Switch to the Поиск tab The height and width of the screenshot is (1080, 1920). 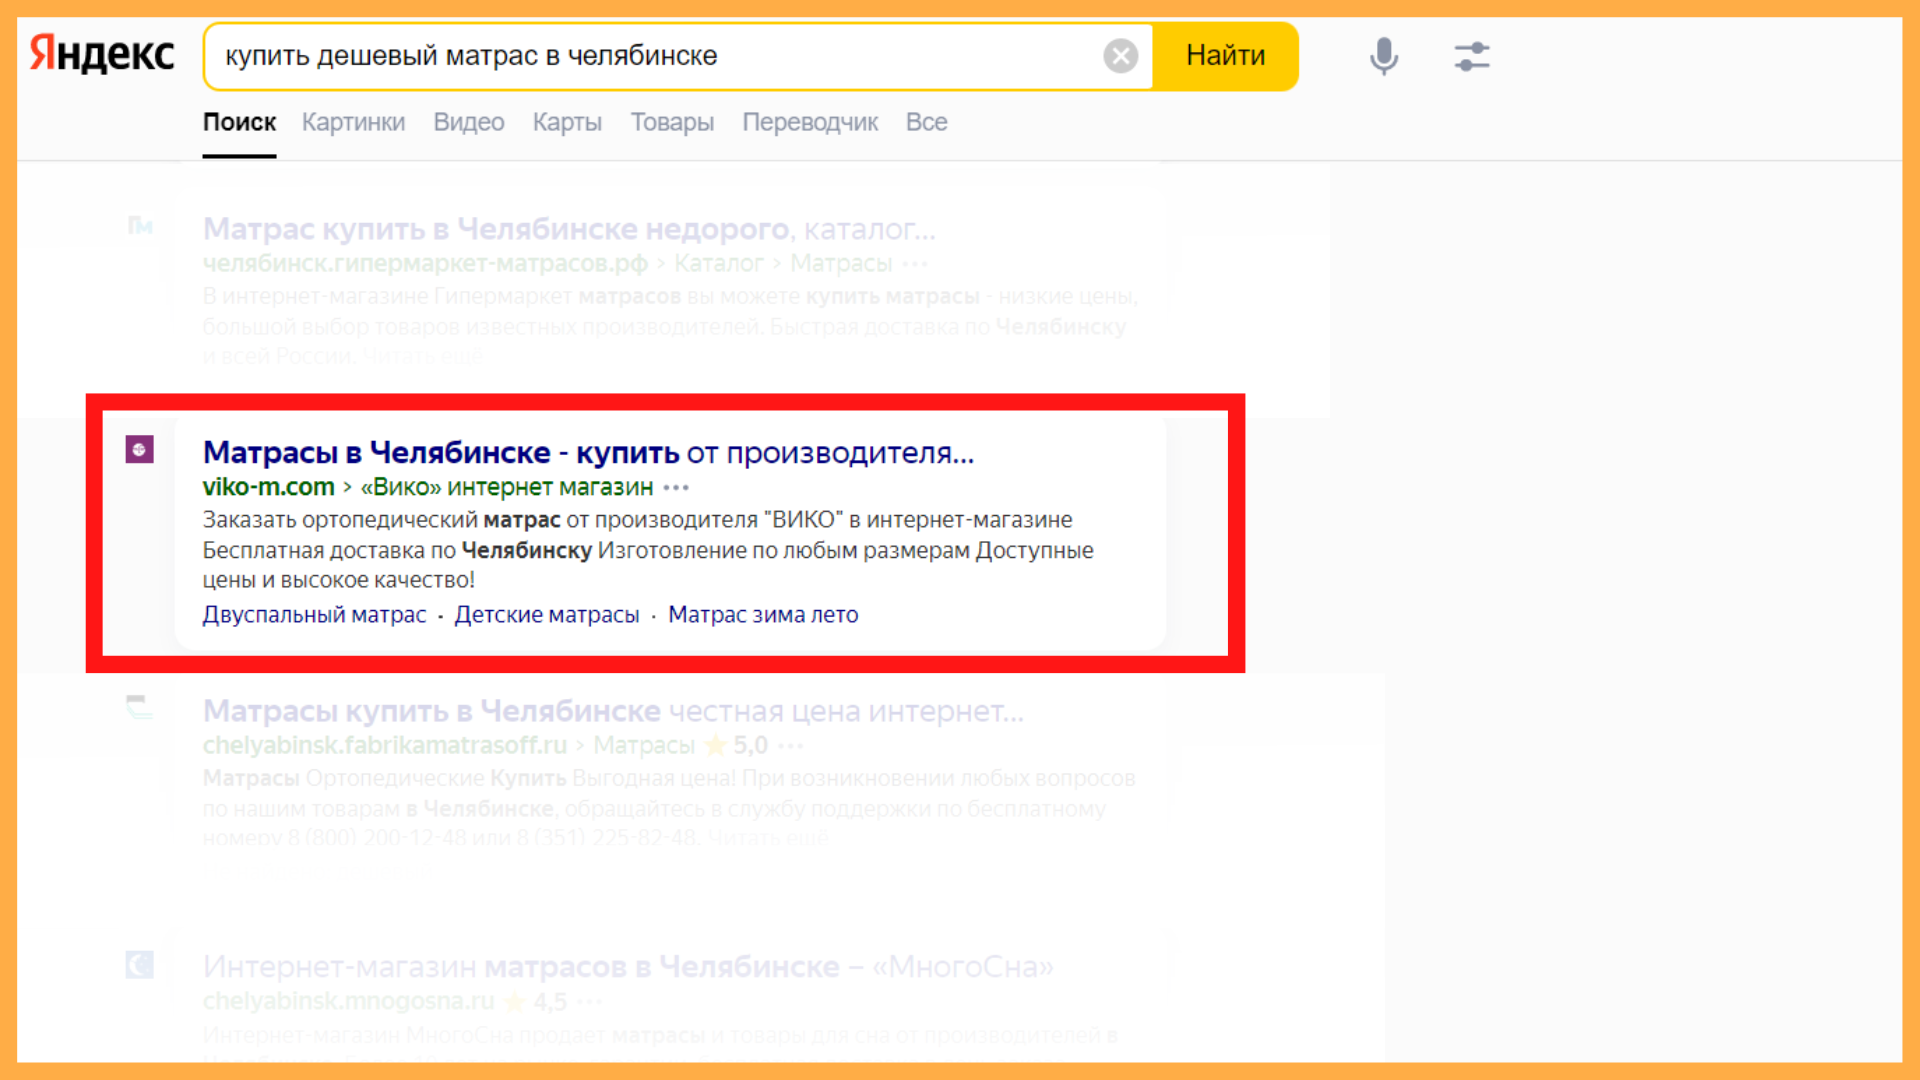[239, 122]
